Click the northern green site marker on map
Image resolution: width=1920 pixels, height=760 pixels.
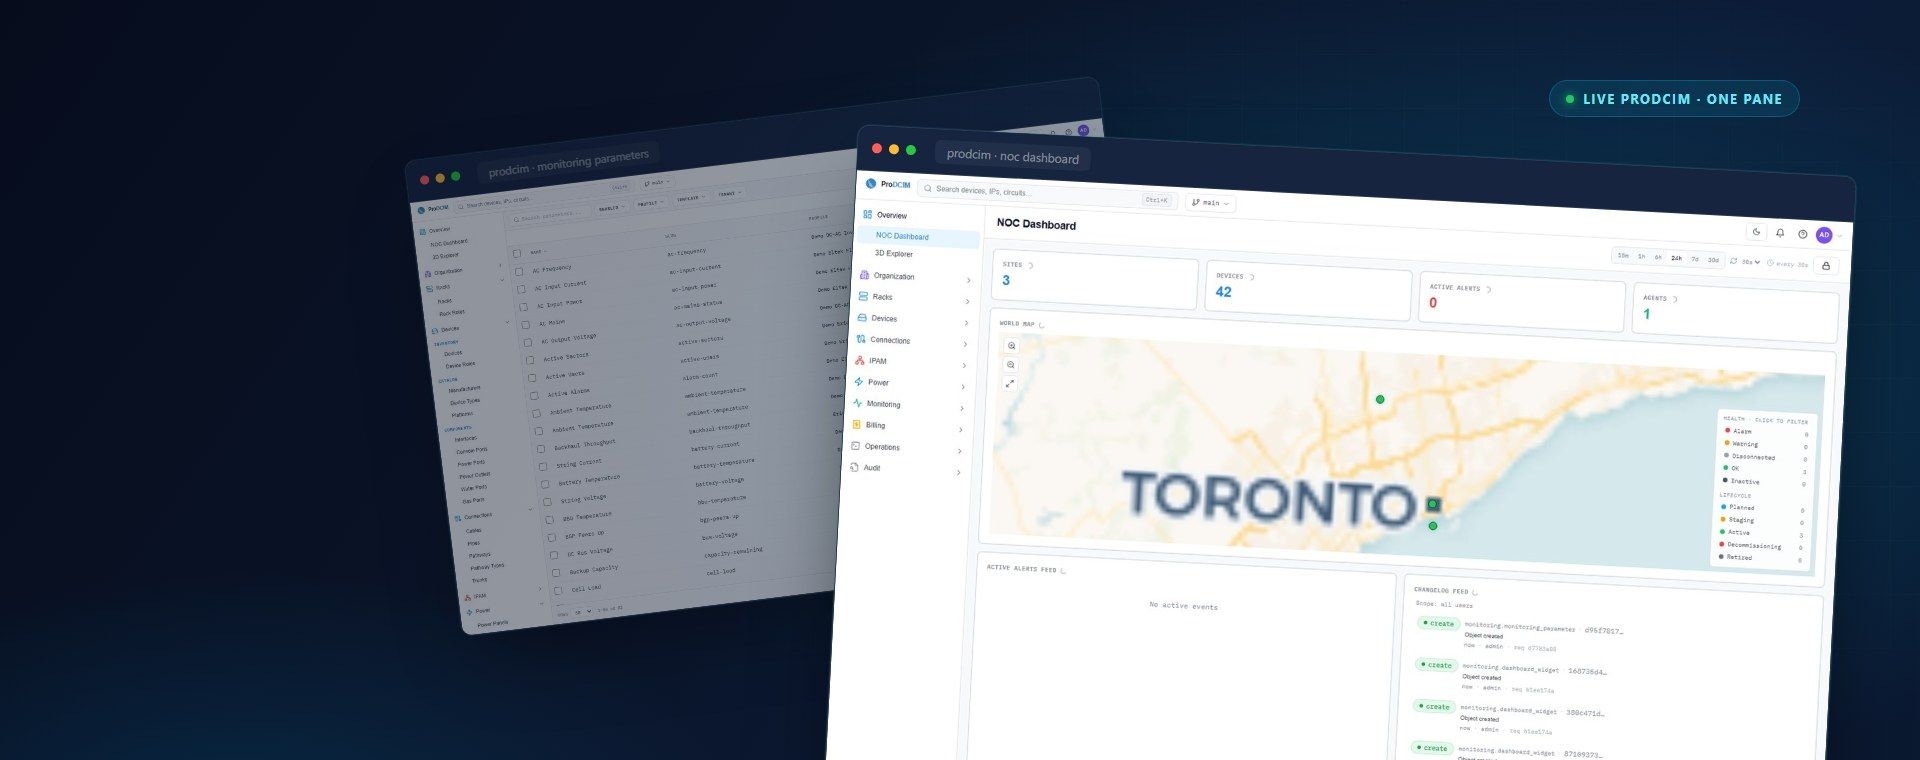coord(1380,399)
